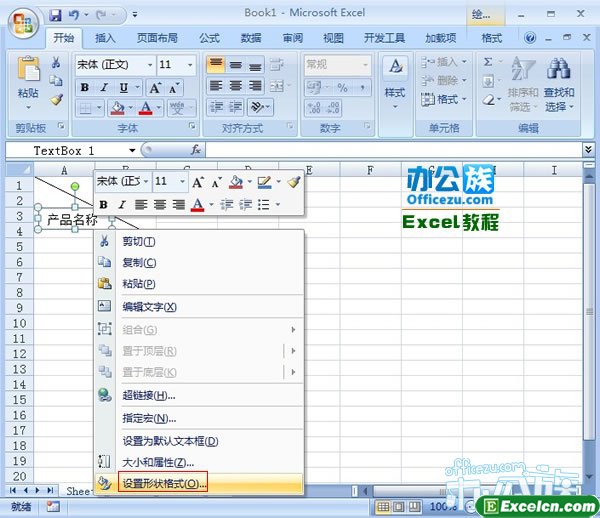This screenshot has width=600, height=518.
Task: Choose Size and Properties (大小和属性) entry
Action: point(199,462)
